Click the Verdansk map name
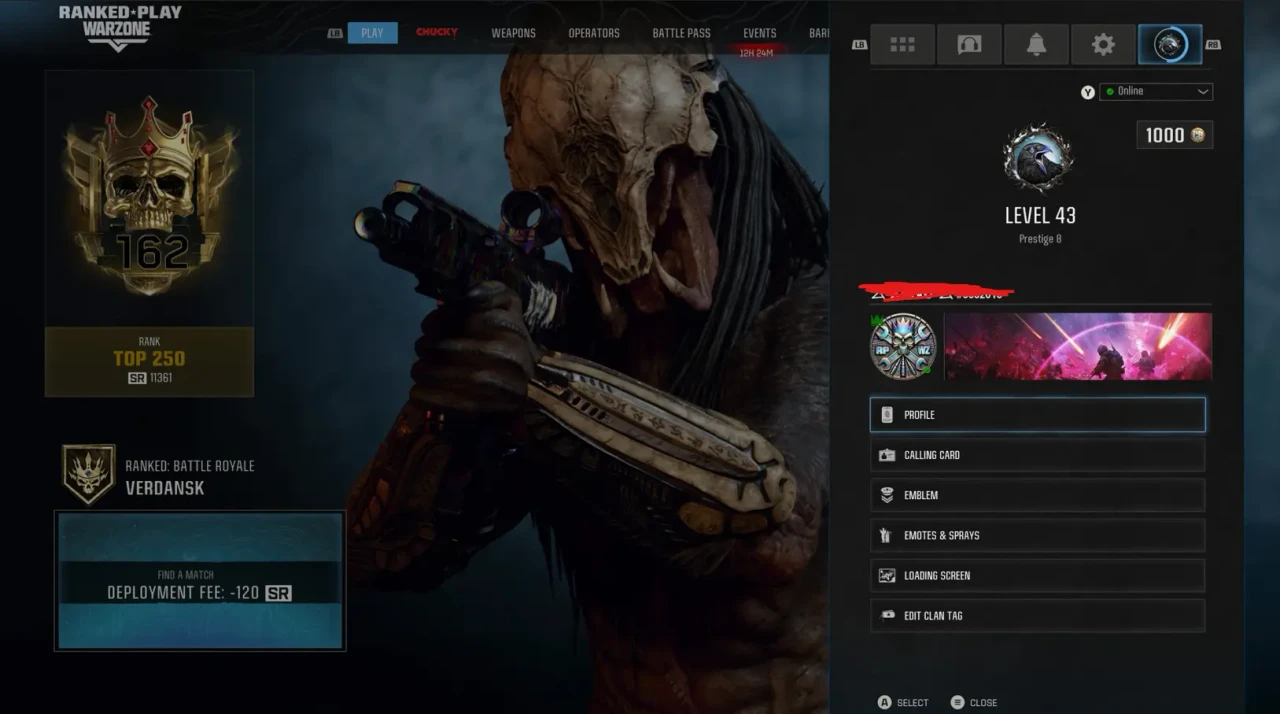Screen dimensions: 1280x714 pos(165,489)
